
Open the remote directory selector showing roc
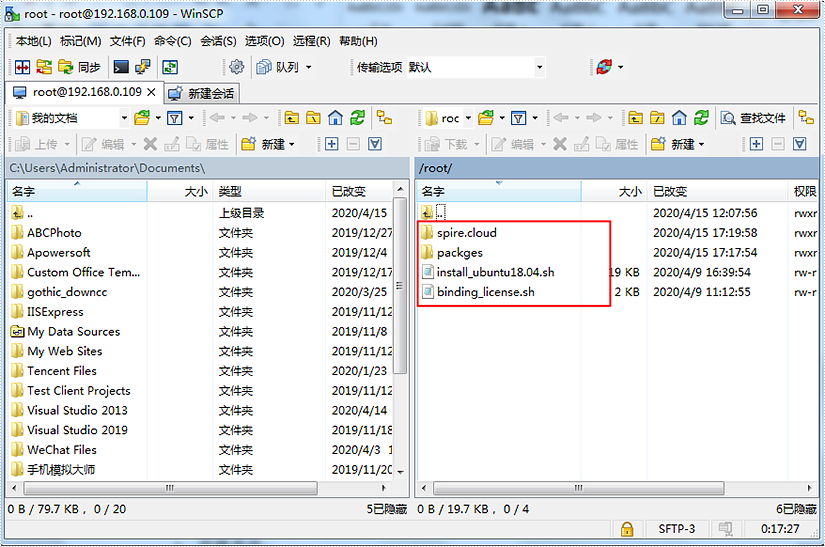pos(448,118)
